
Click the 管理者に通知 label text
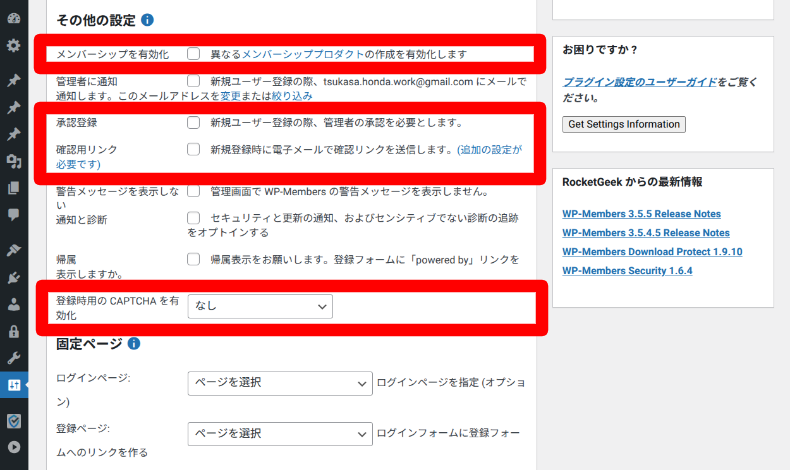click(87, 82)
